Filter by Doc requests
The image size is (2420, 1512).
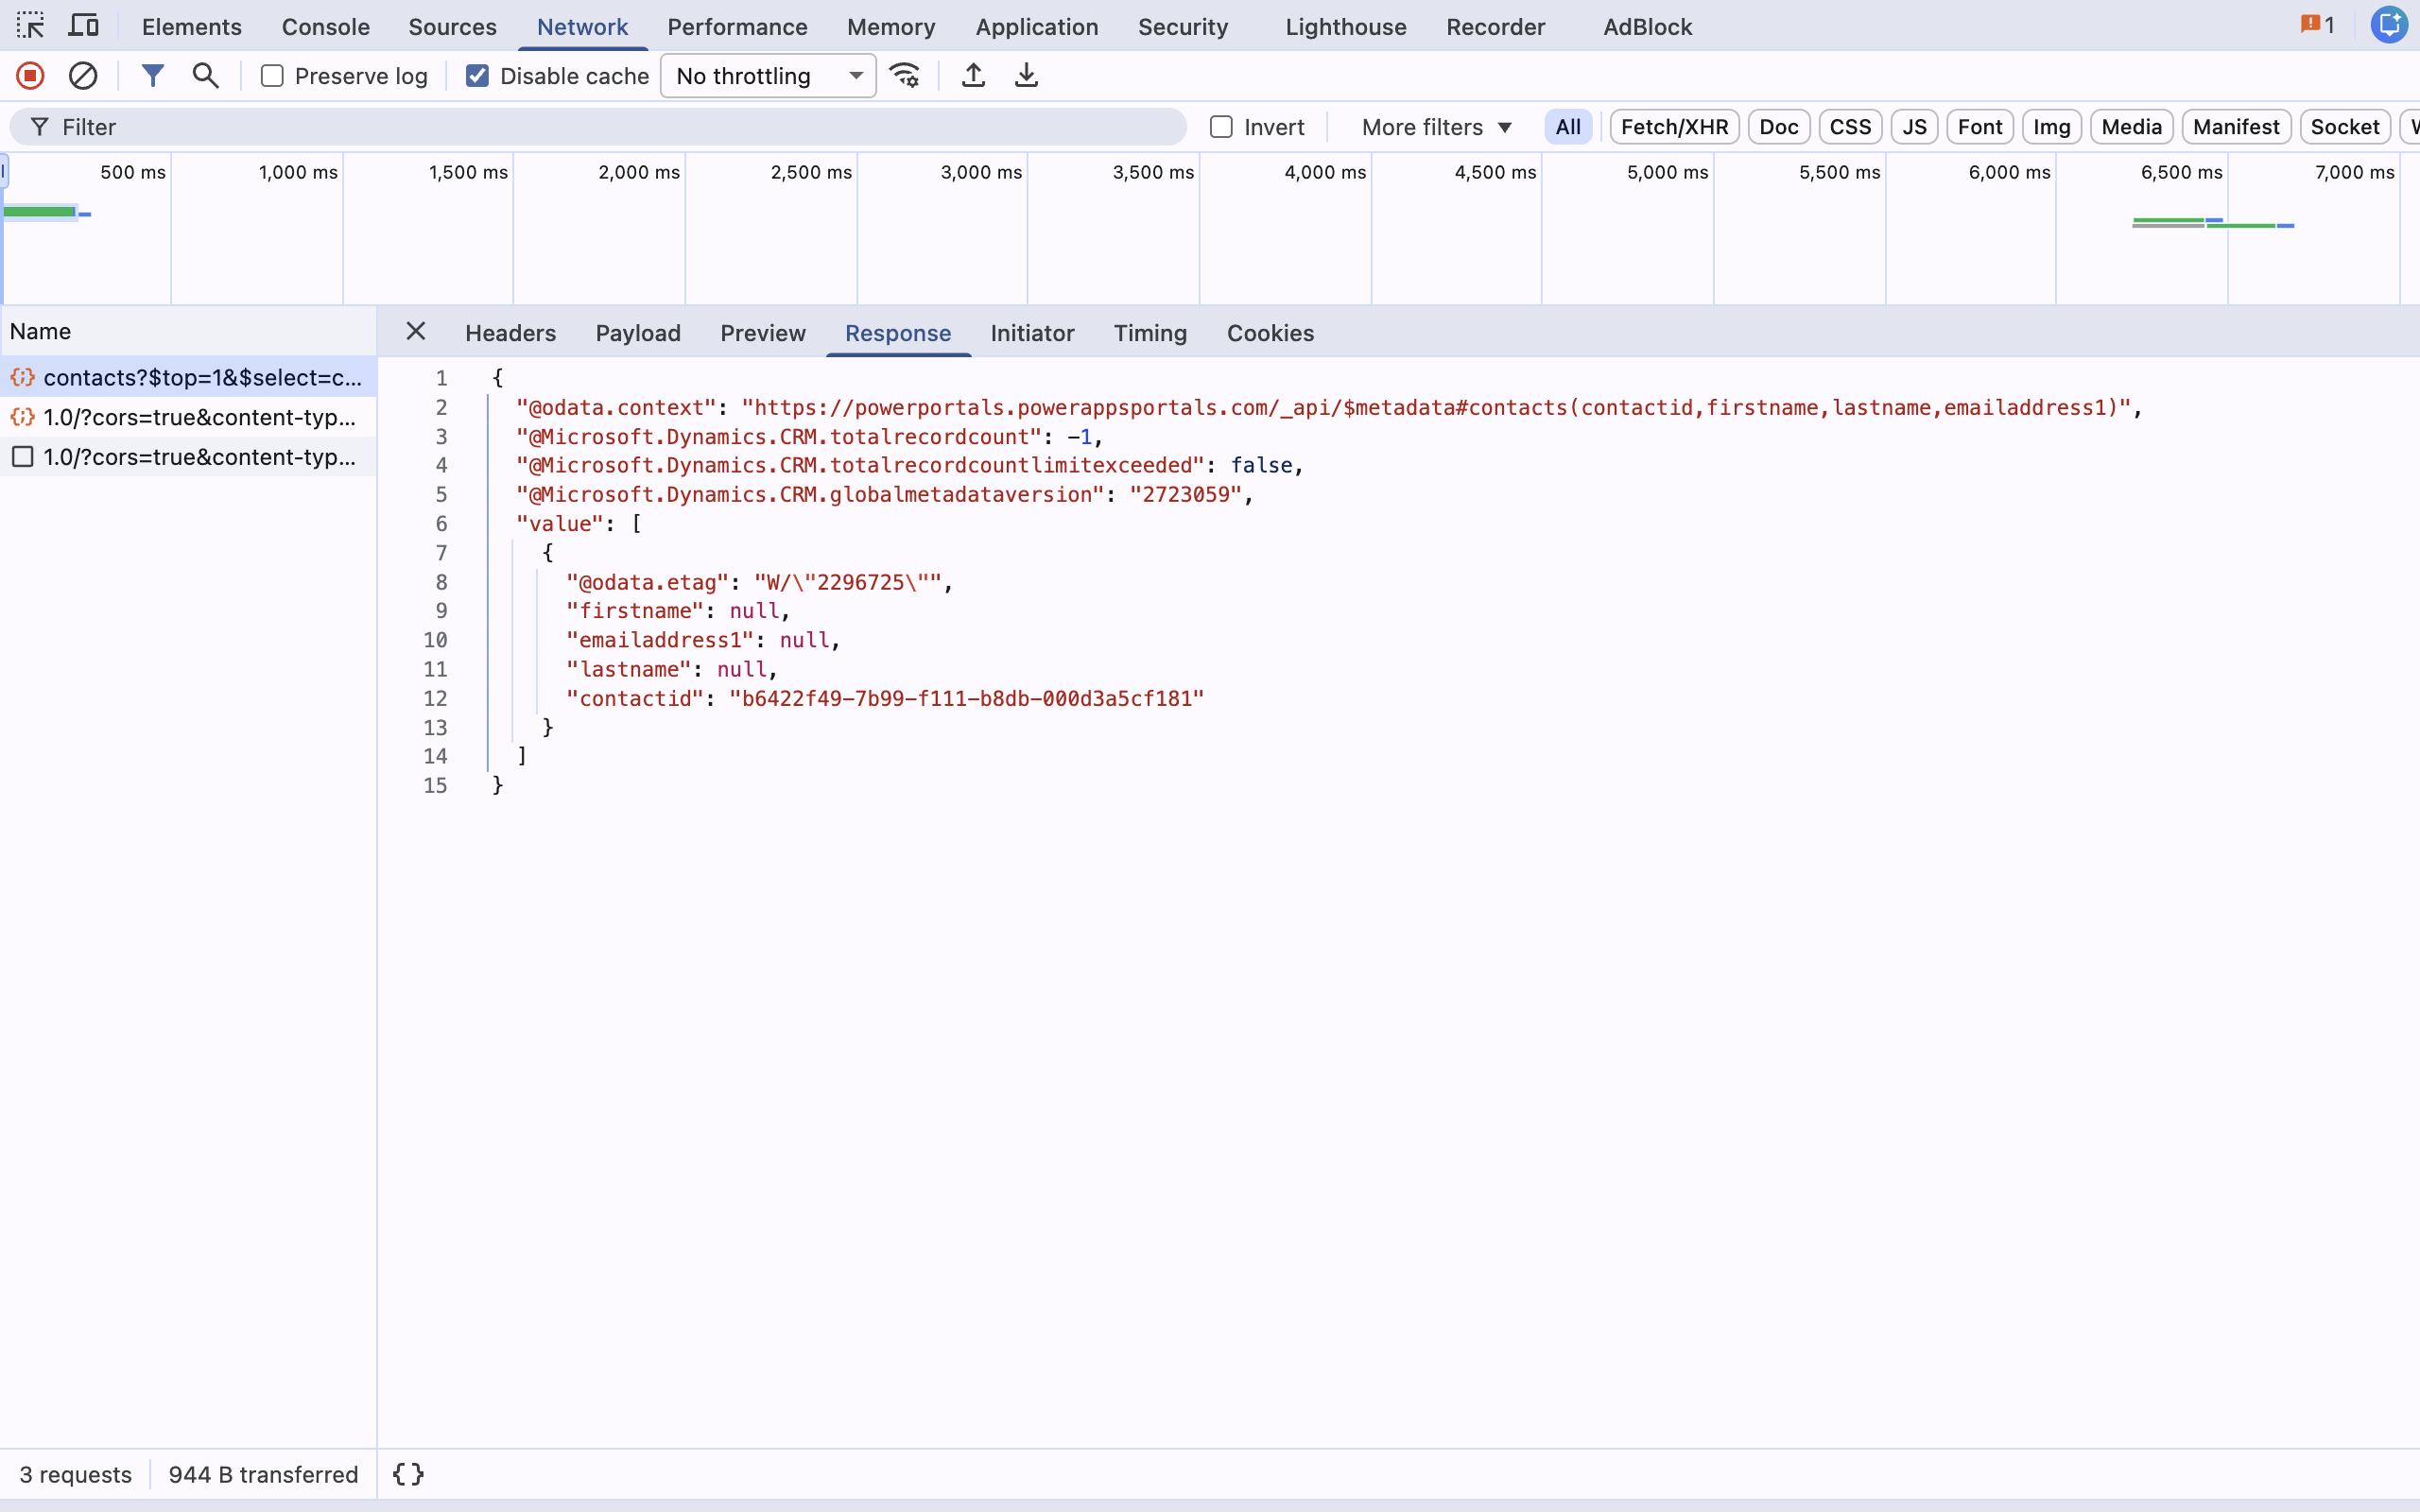click(x=1779, y=127)
